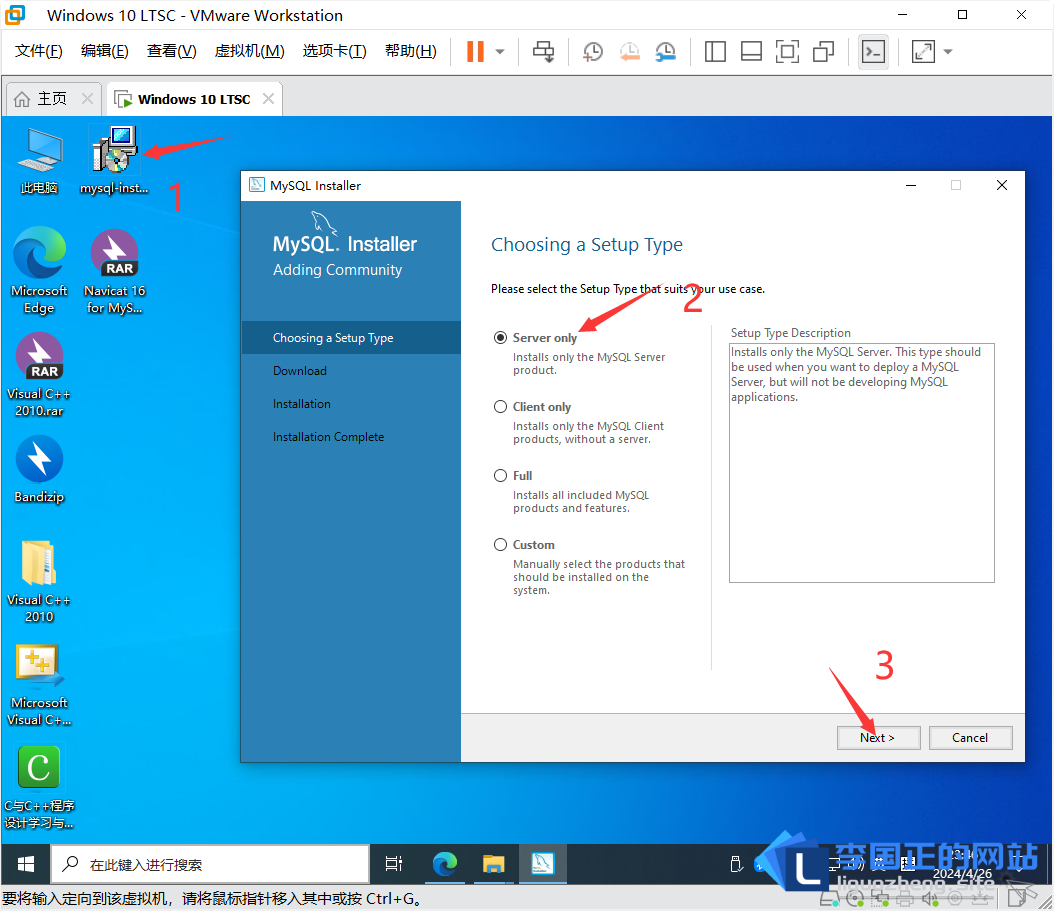The width and height of the screenshot is (1054, 911).
Task: Pause the virtual machine from the toolbar
Action: point(475,52)
